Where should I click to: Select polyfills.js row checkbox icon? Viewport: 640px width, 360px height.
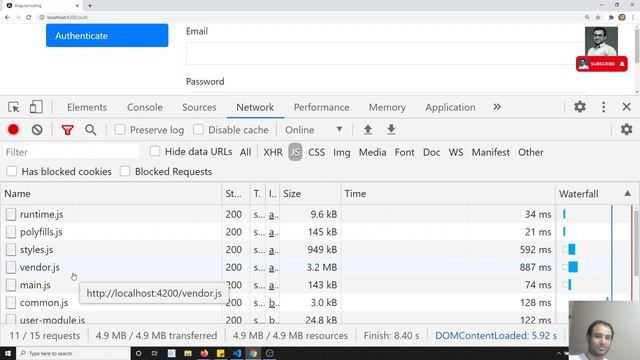(11, 232)
